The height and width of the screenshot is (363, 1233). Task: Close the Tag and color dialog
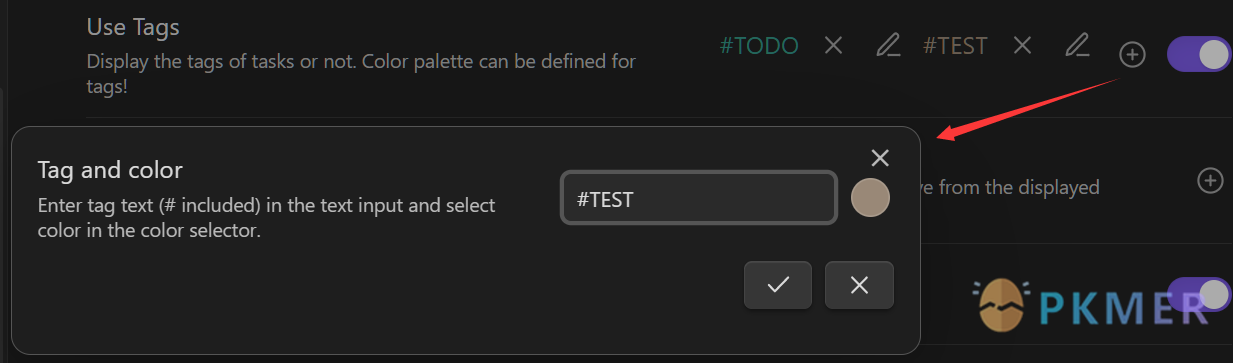(880, 158)
